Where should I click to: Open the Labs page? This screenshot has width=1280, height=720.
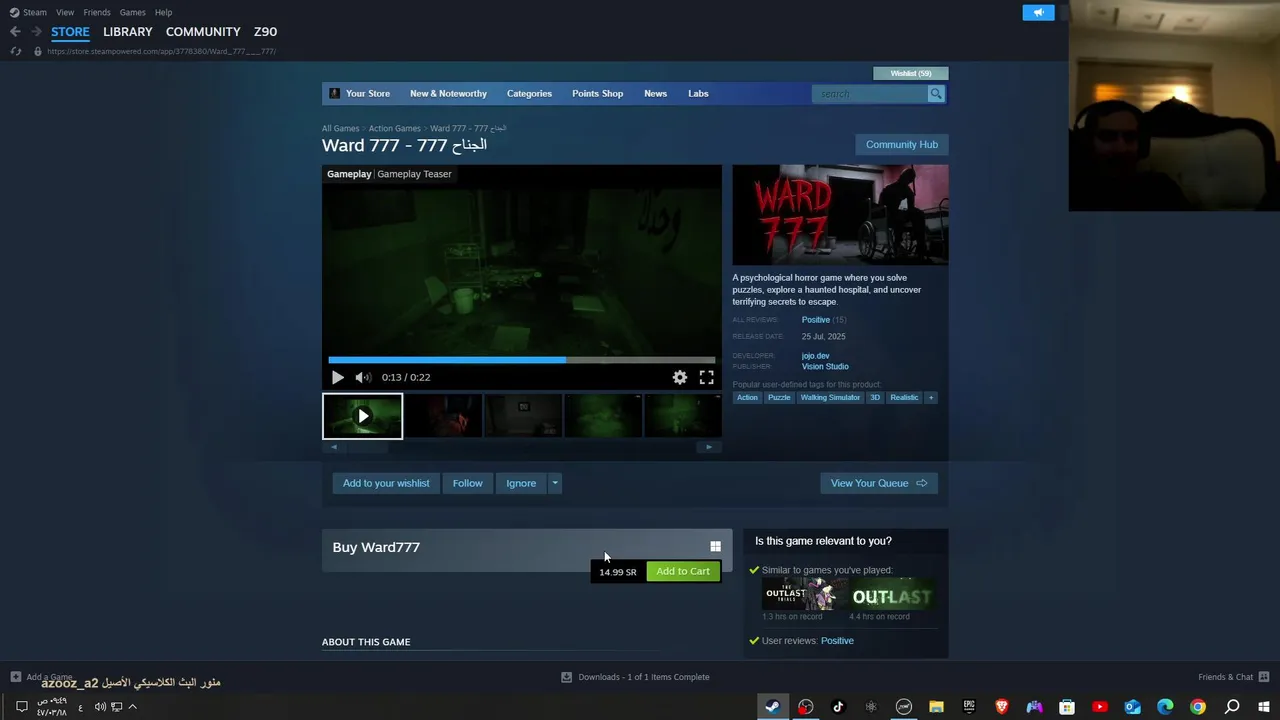(698, 94)
